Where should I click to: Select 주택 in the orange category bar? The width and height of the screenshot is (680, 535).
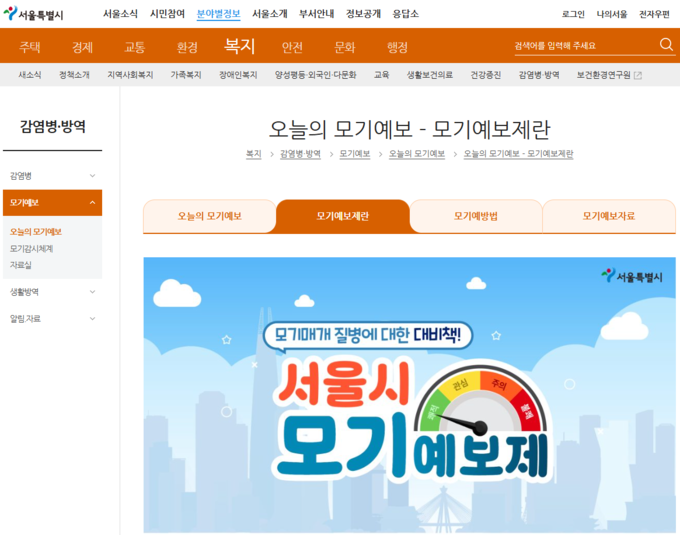[x=30, y=47]
